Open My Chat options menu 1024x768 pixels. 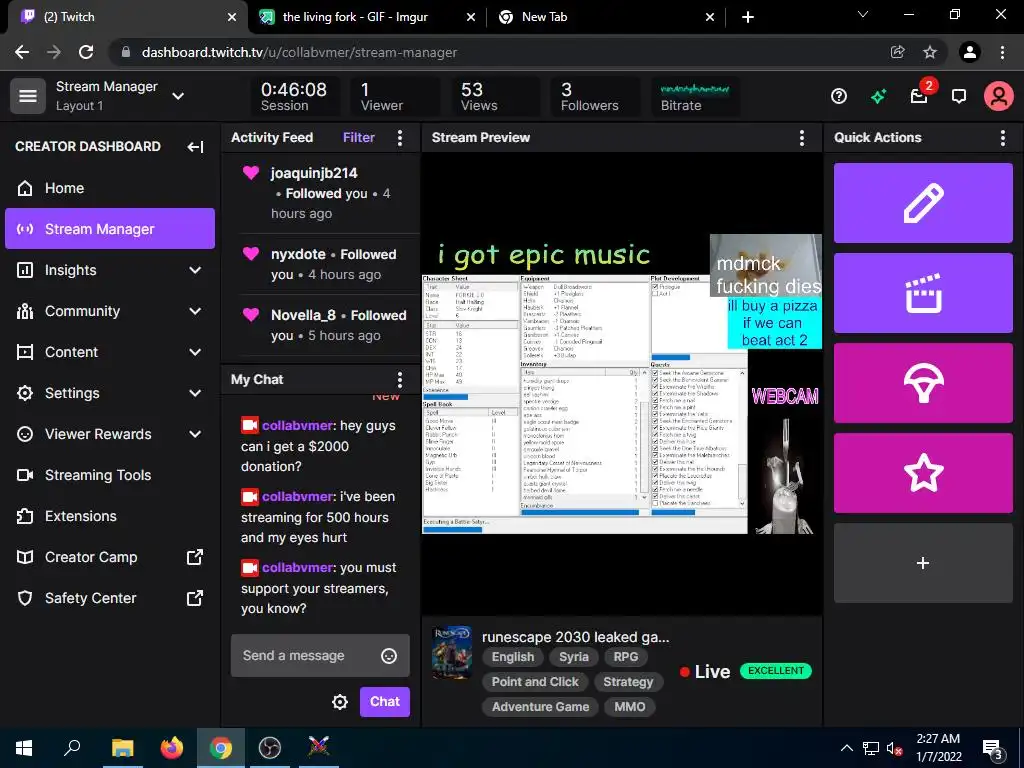click(400, 380)
